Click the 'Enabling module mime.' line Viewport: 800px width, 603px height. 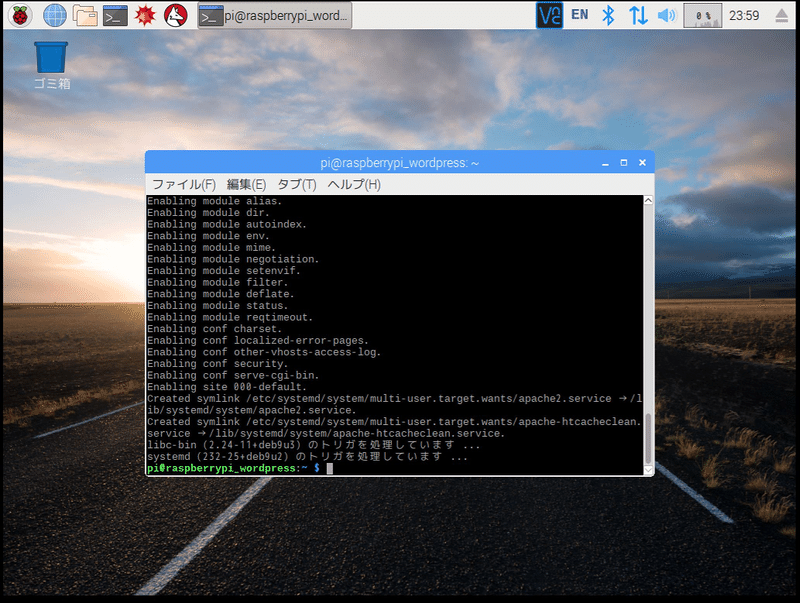coord(211,247)
